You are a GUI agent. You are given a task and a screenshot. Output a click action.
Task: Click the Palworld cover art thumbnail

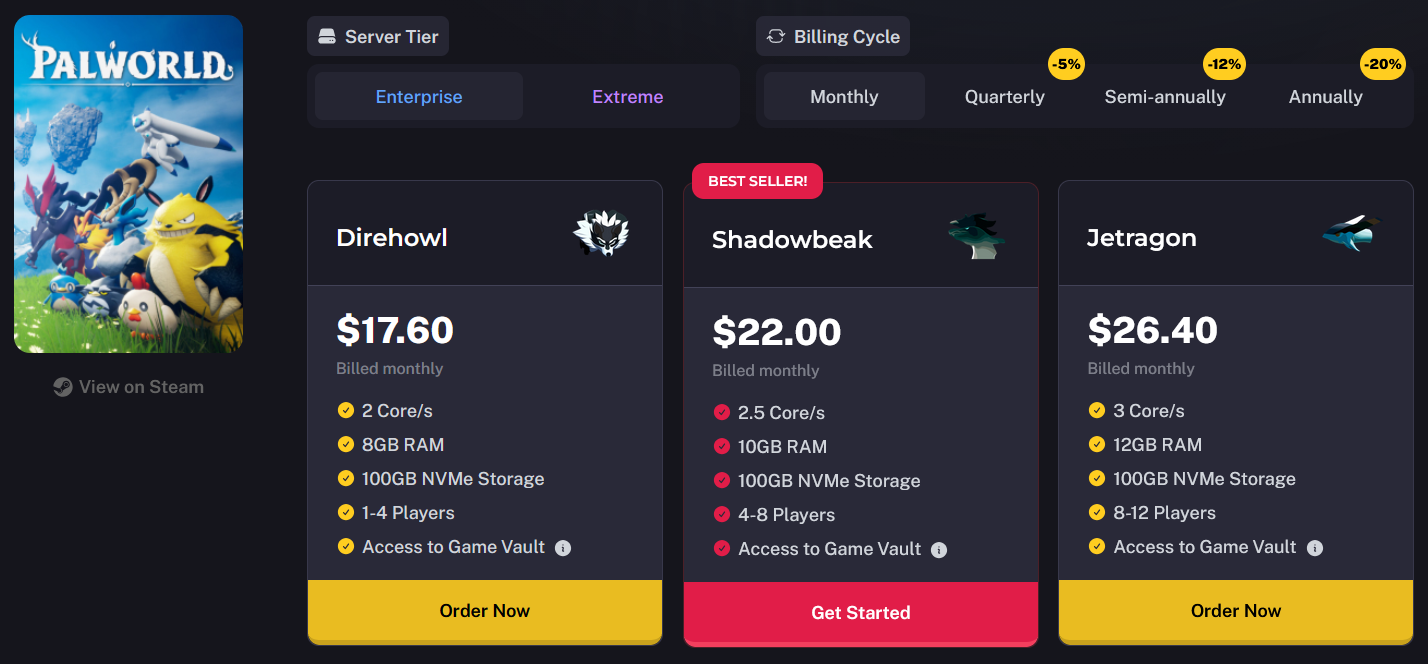(x=129, y=184)
